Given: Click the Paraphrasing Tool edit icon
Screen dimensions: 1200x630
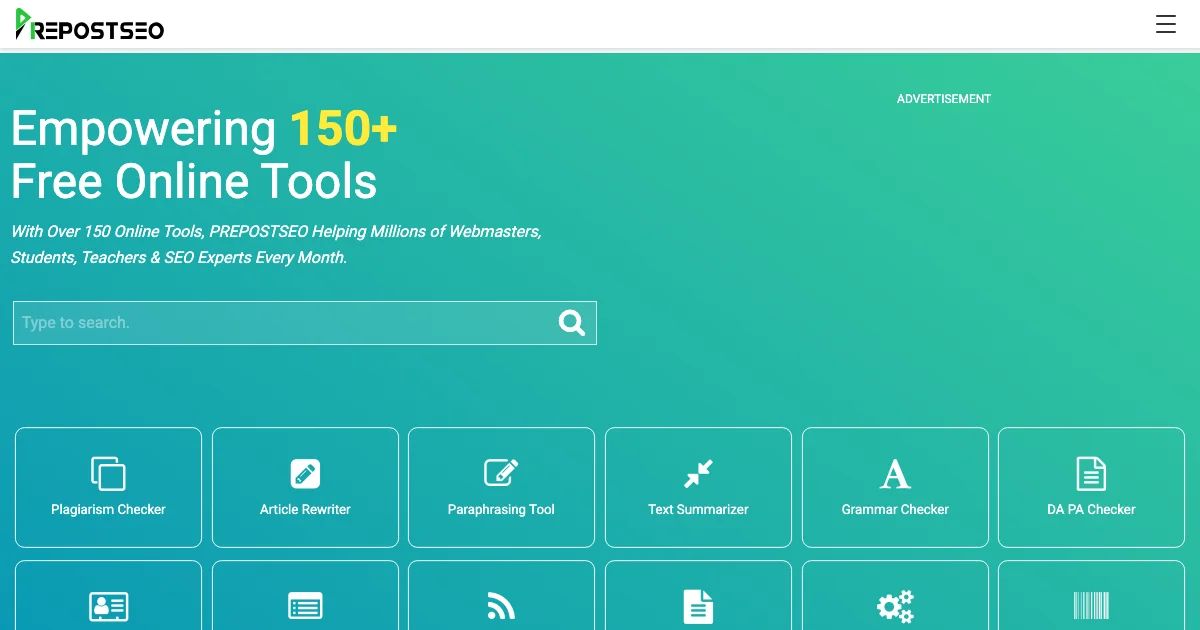Looking at the screenshot, I should click(x=501, y=473).
